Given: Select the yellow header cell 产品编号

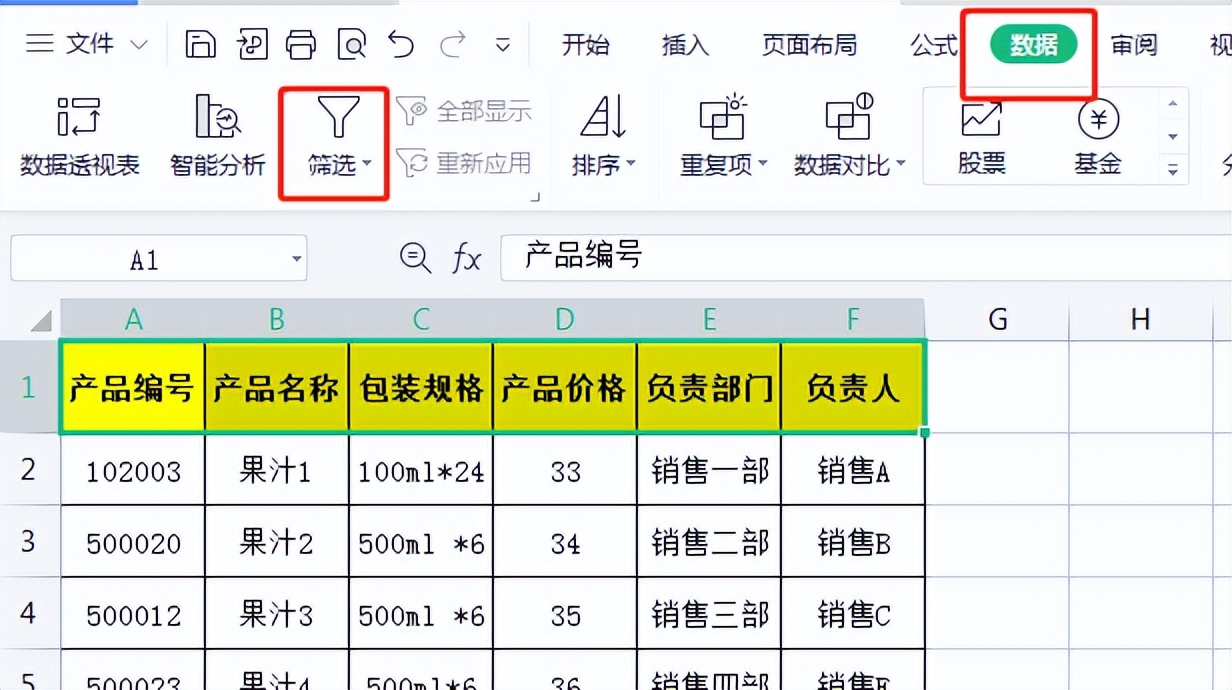Looking at the screenshot, I should coord(133,386).
